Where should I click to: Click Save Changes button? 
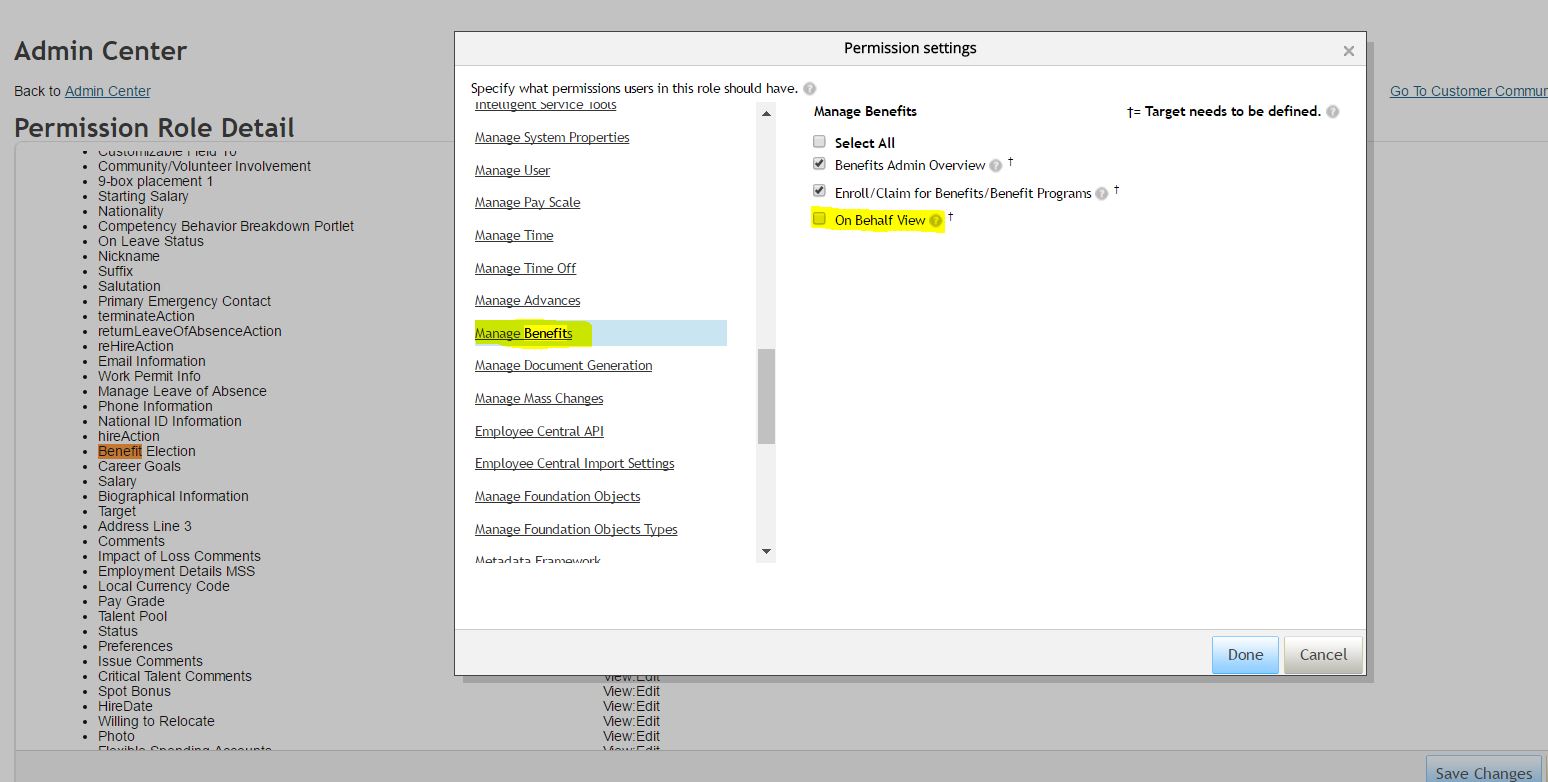pos(1483,771)
